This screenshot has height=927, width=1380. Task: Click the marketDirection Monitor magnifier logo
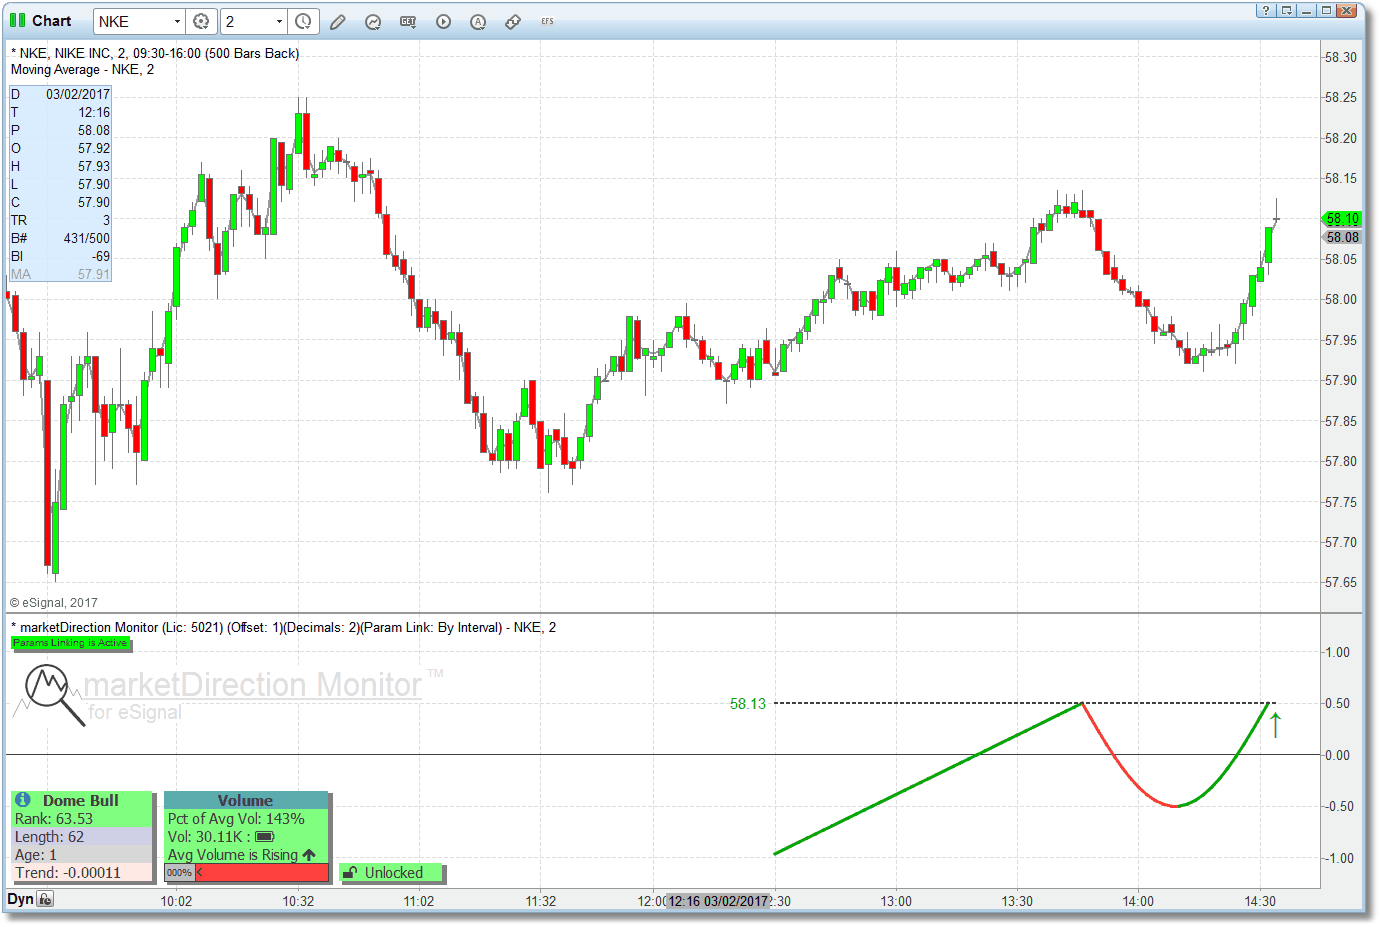click(x=55, y=694)
